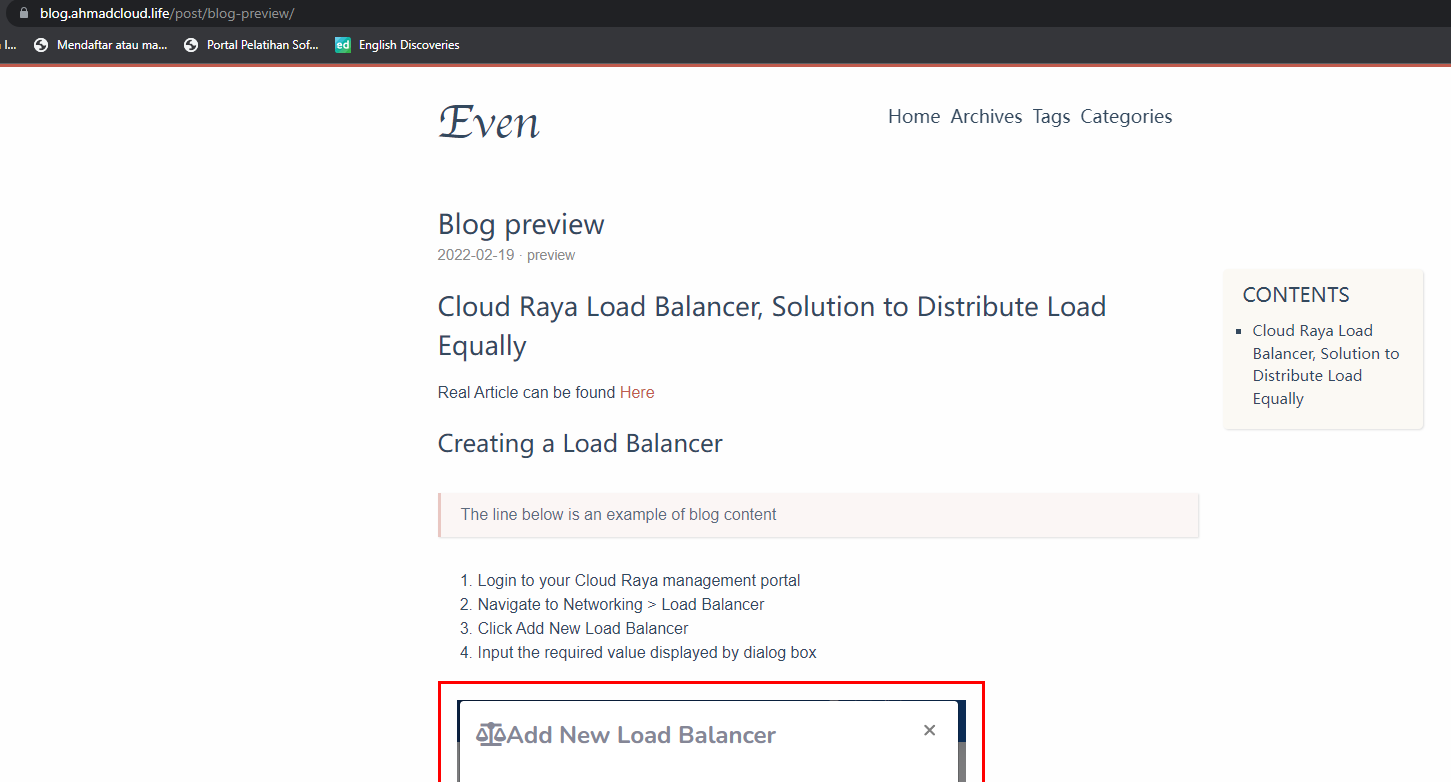Go to Home in navigation menu
Viewport: 1451px width, 782px height.
point(914,116)
